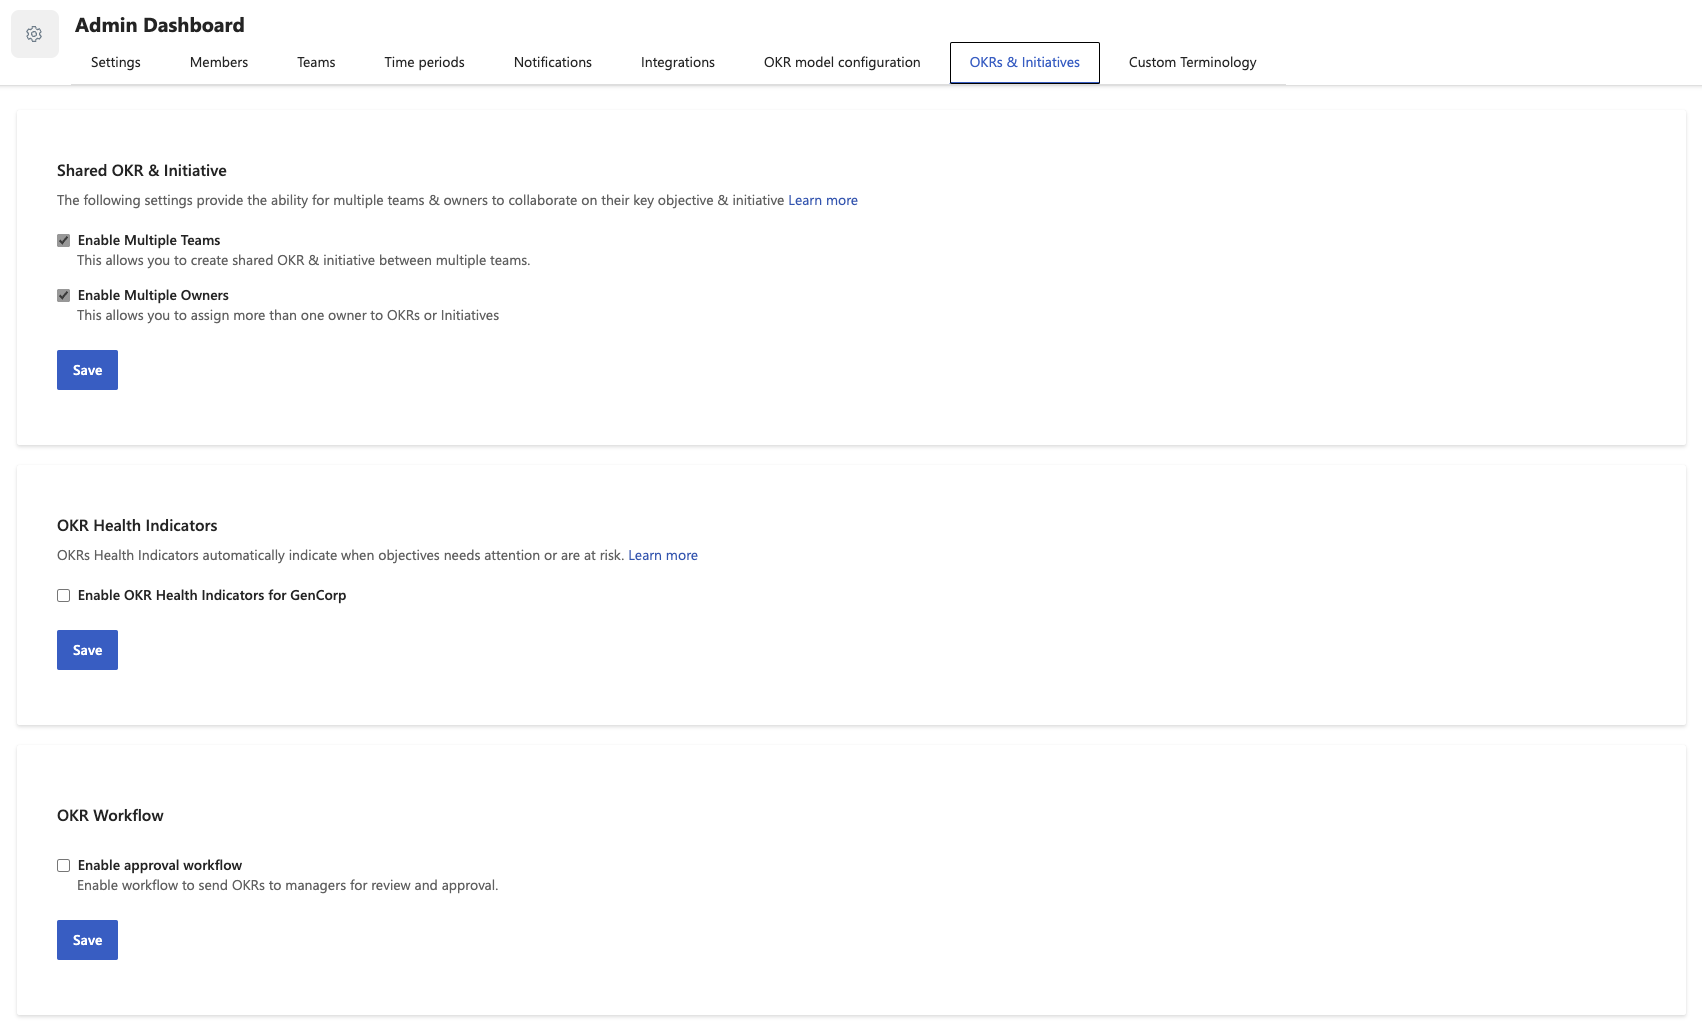Image resolution: width=1702 pixels, height=1027 pixels.
Task: Open the Members tab
Action: point(218,62)
